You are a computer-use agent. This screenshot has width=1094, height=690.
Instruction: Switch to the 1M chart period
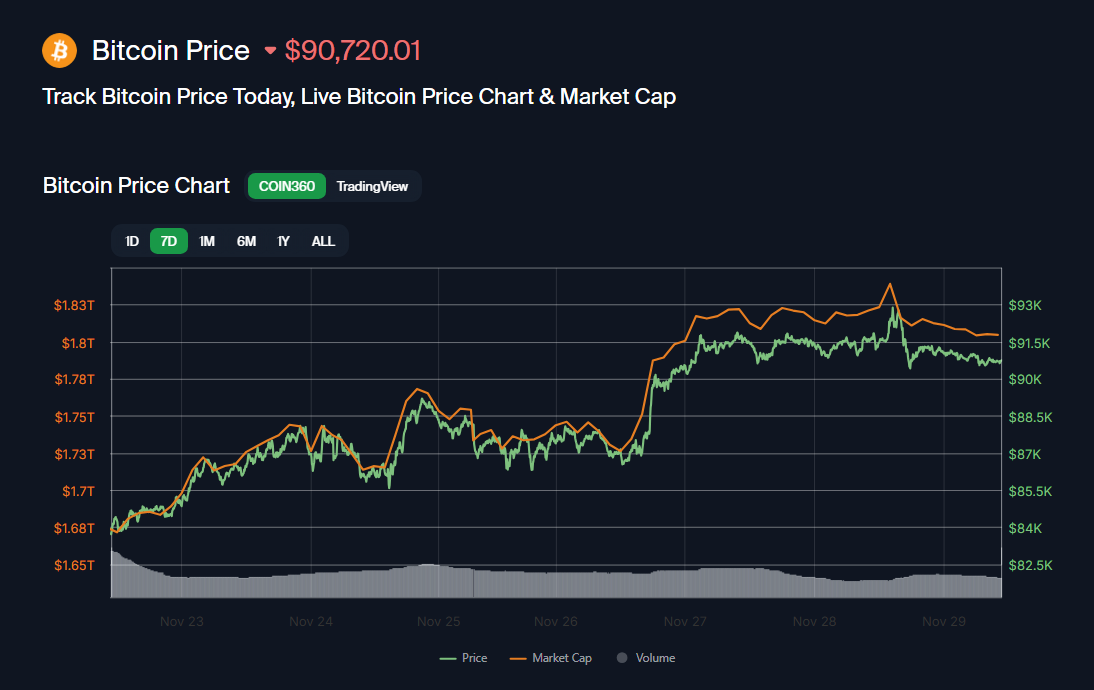[x=206, y=241]
